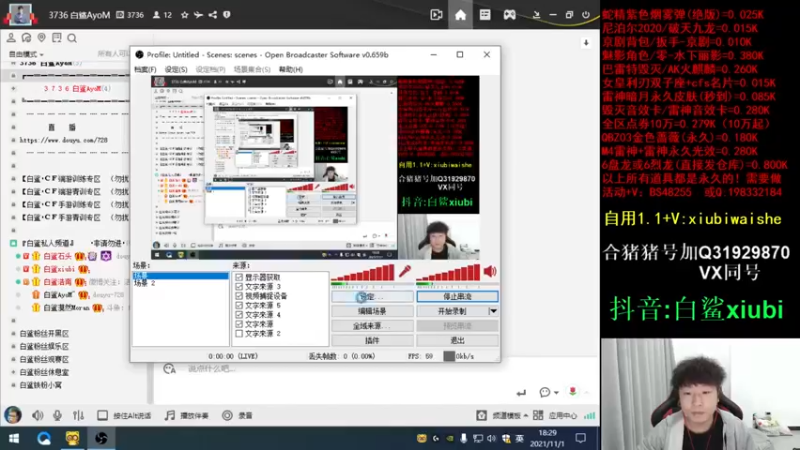Mute the OBS microphone icon

pyautogui.click(x=405, y=271)
